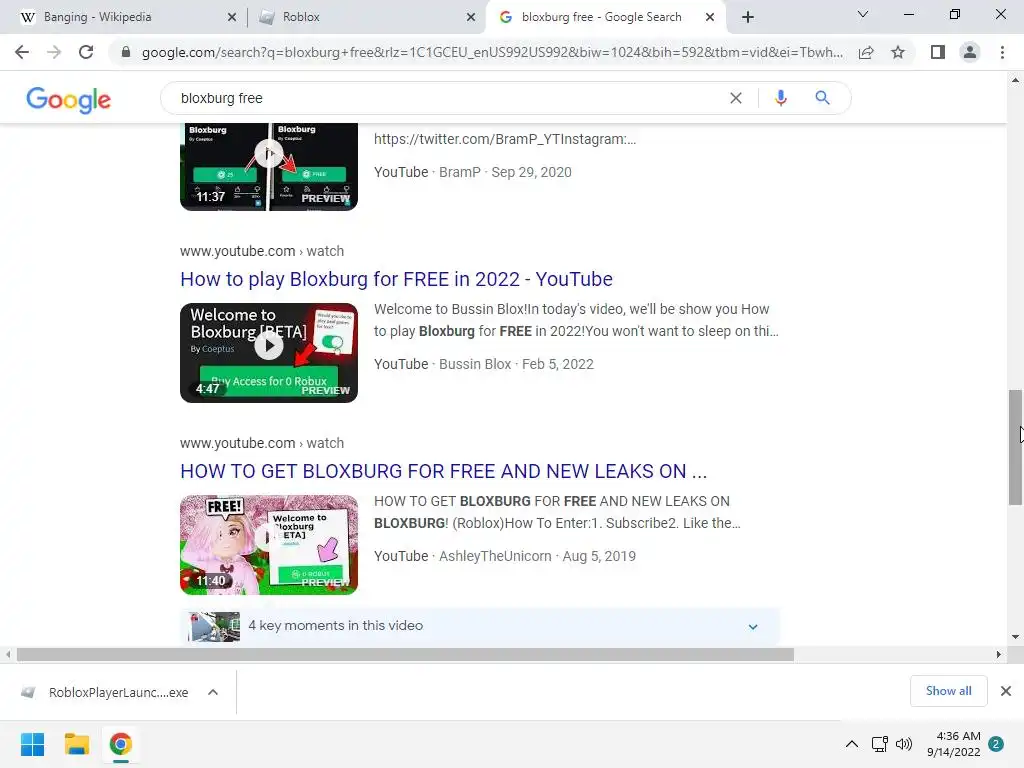This screenshot has width=1024, height=768.
Task: Click the vertical scrollbar up arrow
Action: pos(1015,80)
